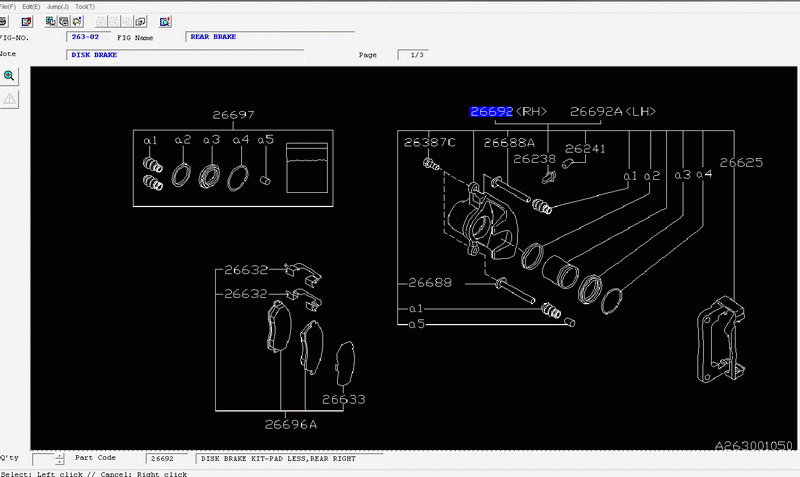Click part number 26696A brake pad label

[x=290, y=424]
